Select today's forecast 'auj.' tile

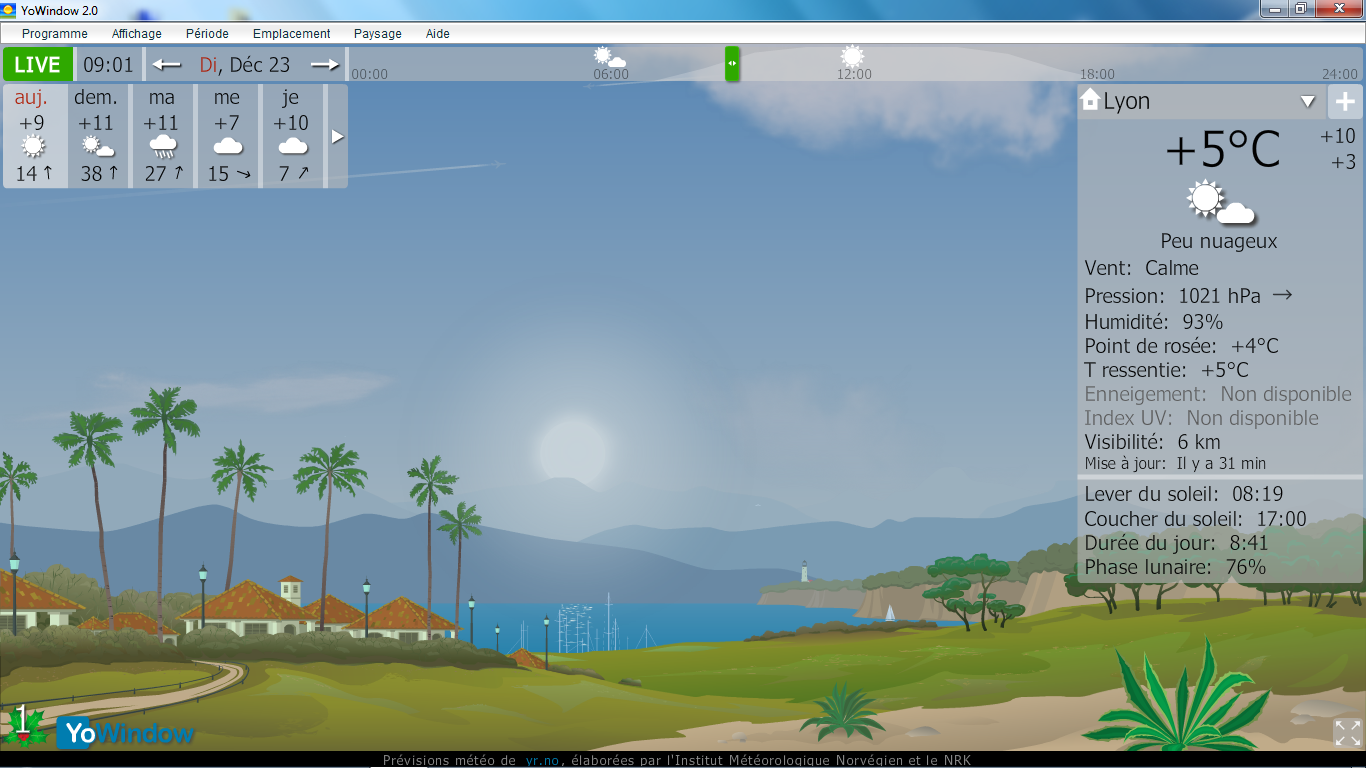pos(32,136)
